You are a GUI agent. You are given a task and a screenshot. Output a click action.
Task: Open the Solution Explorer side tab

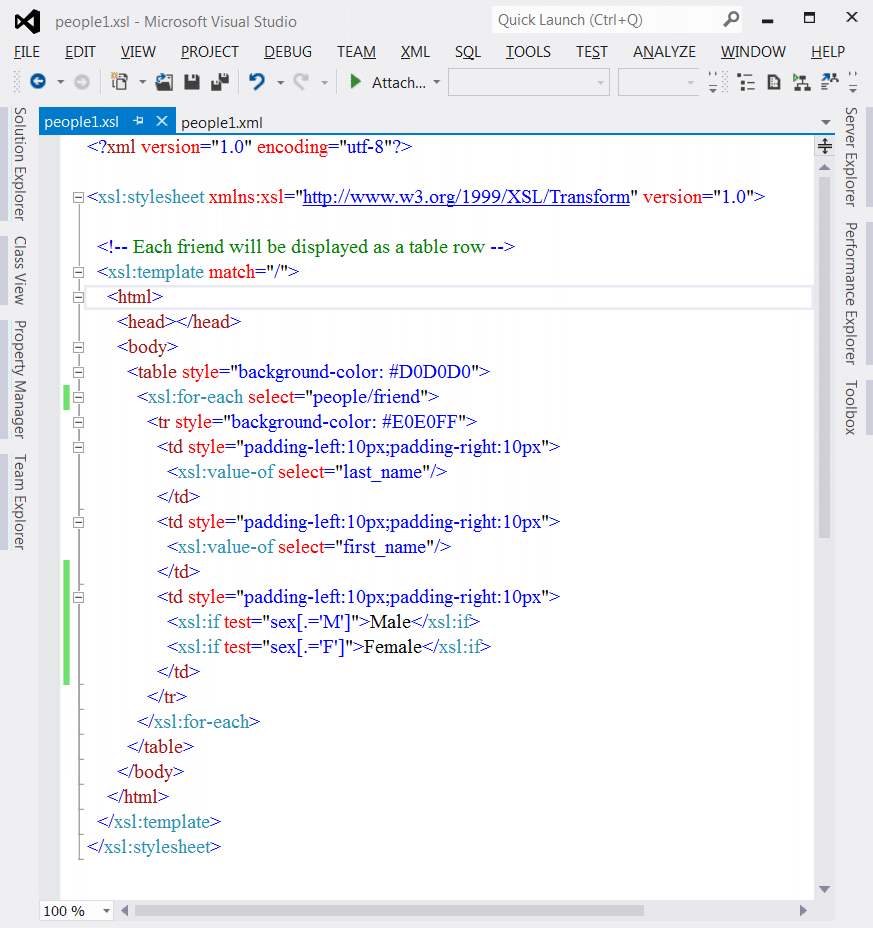coord(19,164)
